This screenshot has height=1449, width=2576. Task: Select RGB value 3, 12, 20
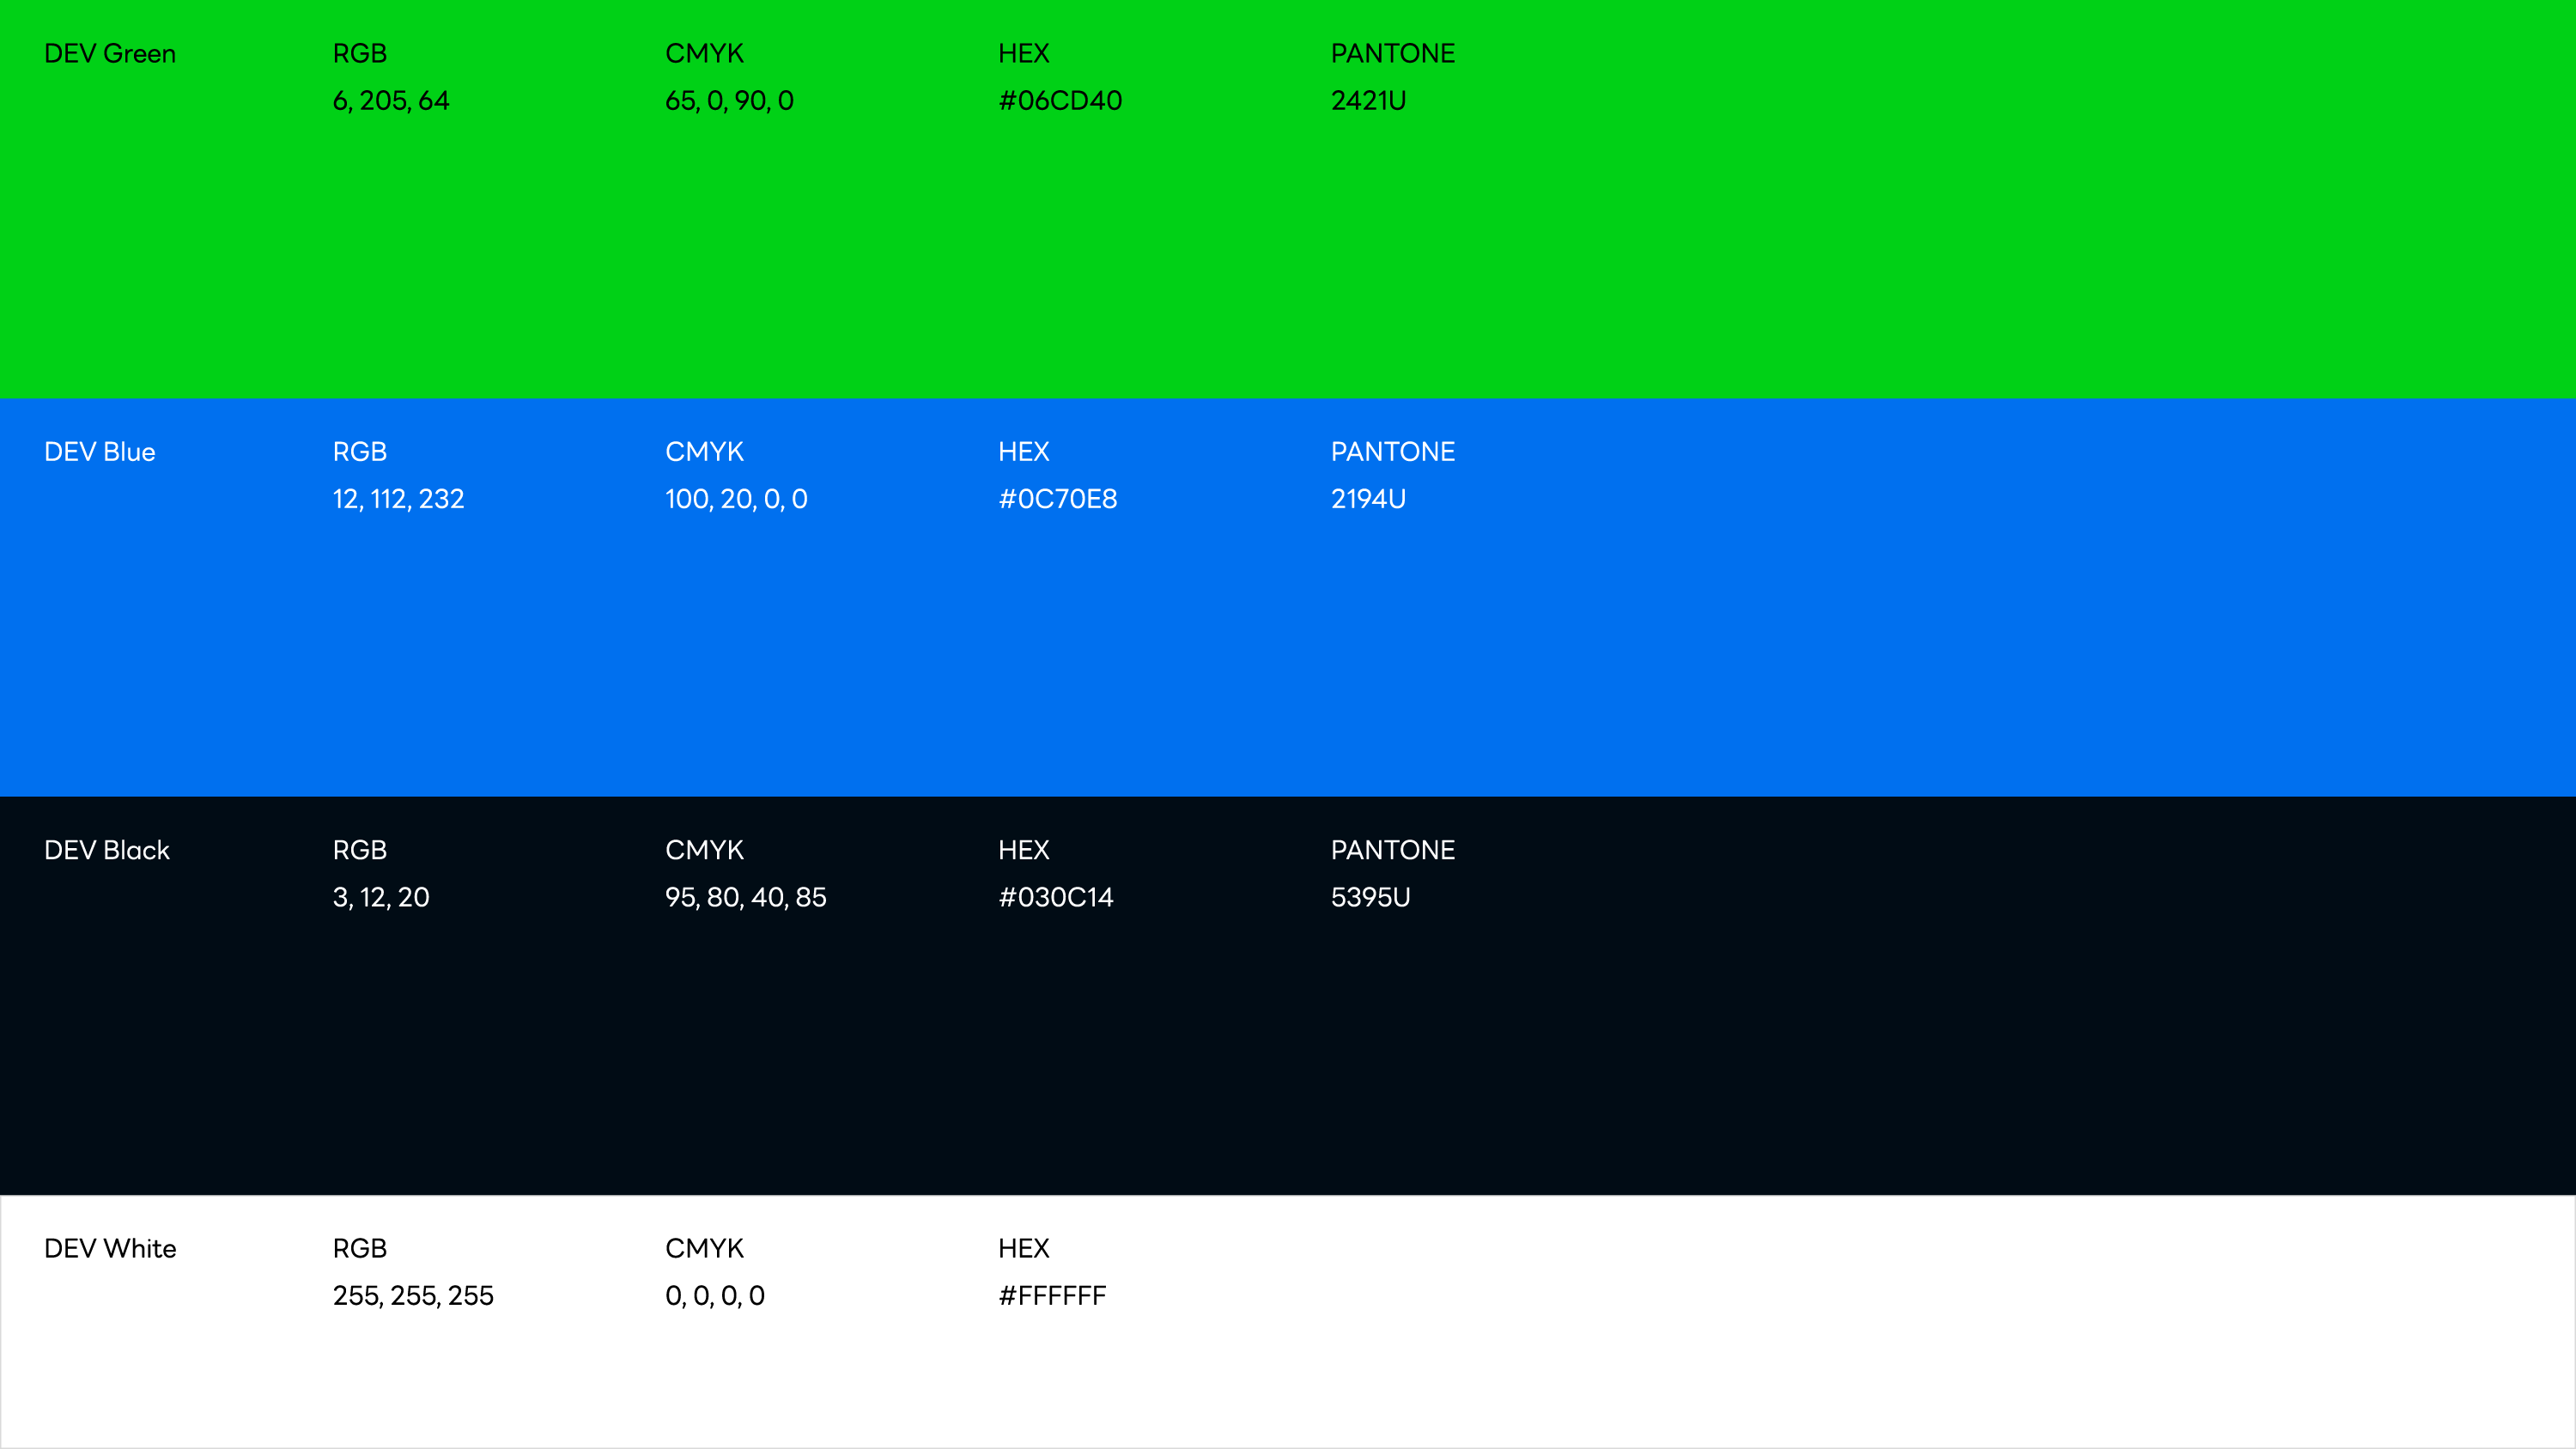(381, 897)
